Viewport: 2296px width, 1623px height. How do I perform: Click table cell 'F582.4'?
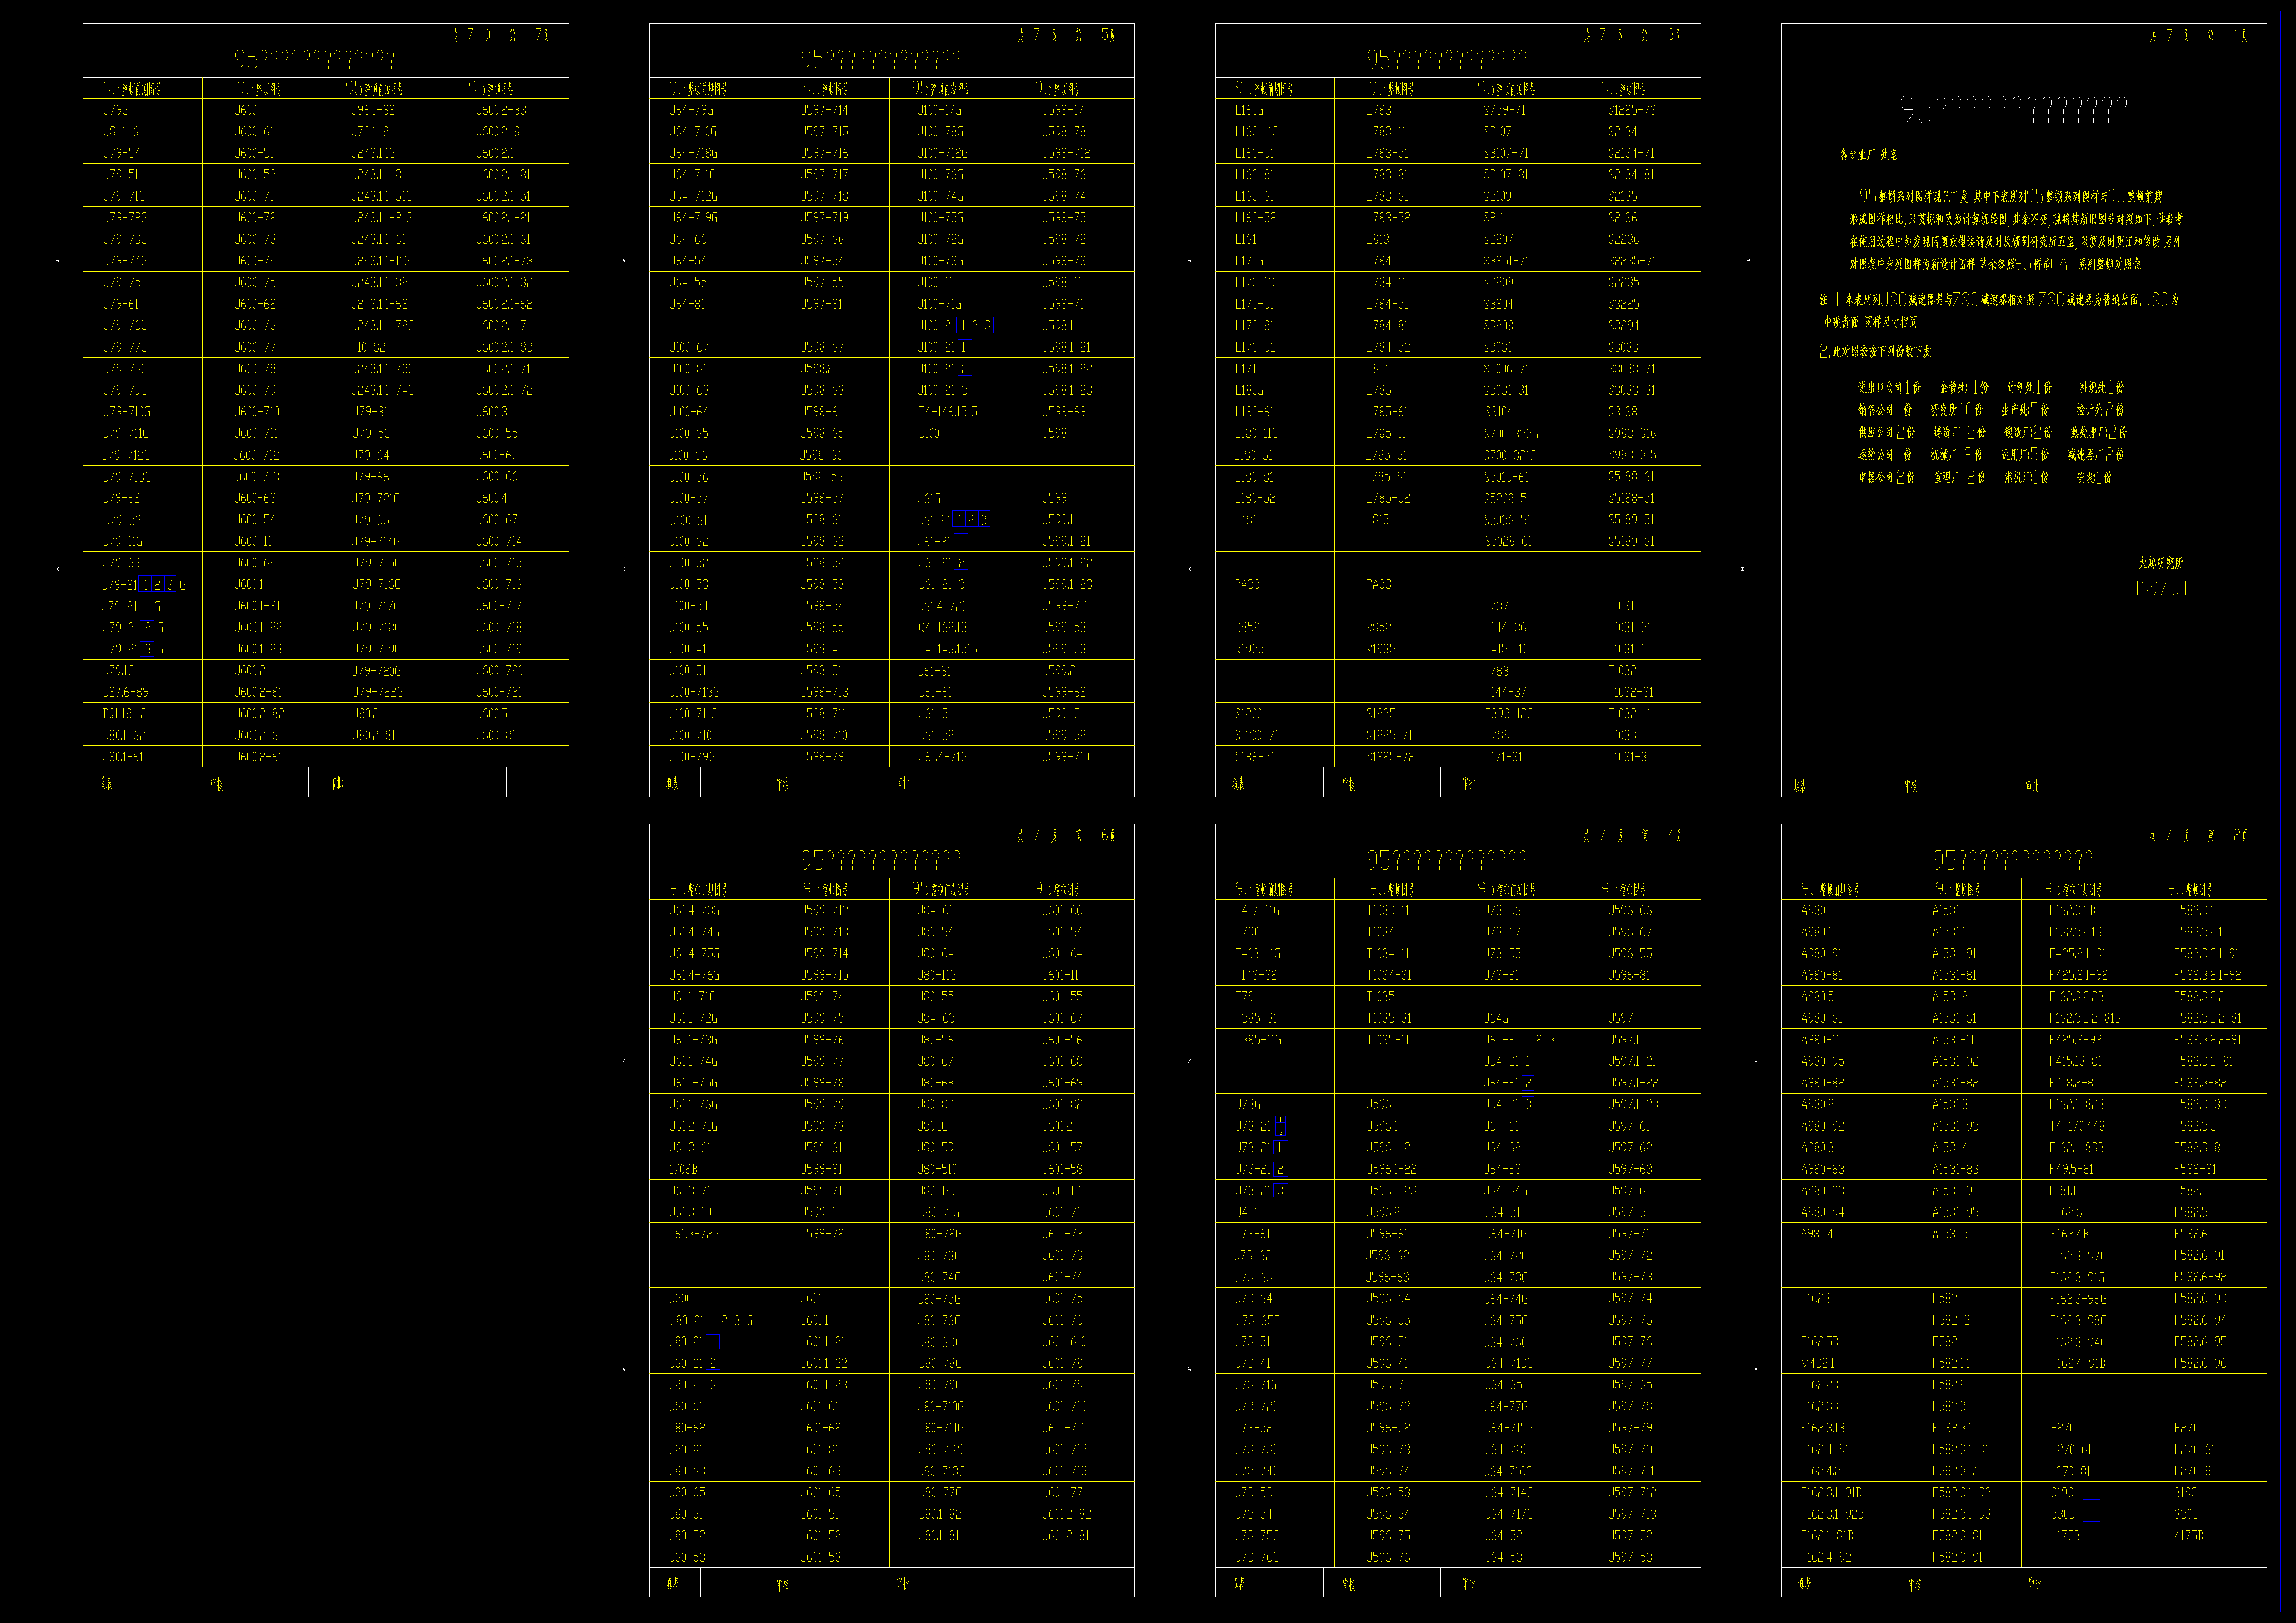pos(2191,1191)
